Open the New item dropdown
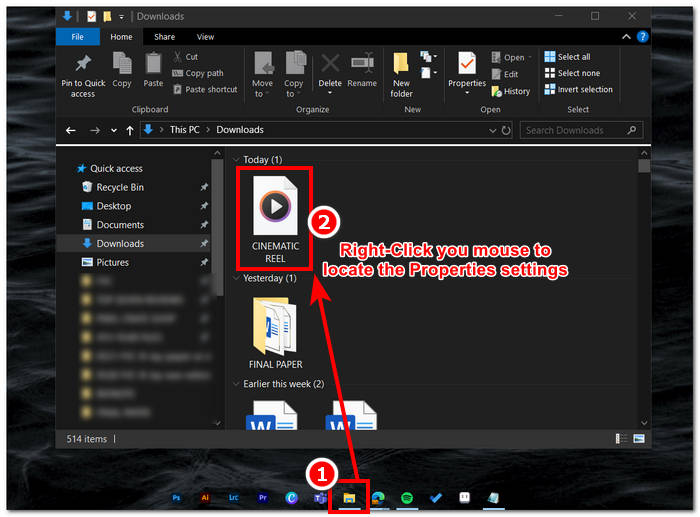This screenshot has height=517, width=700. pos(428,57)
